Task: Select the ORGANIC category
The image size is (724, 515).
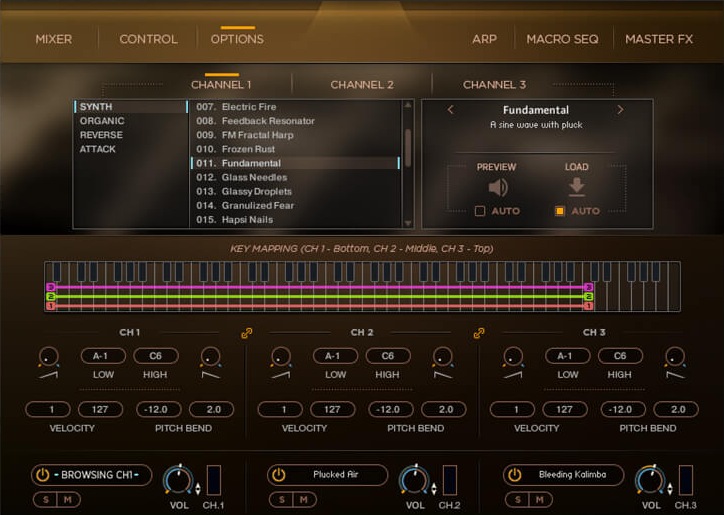Action: tap(102, 121)
